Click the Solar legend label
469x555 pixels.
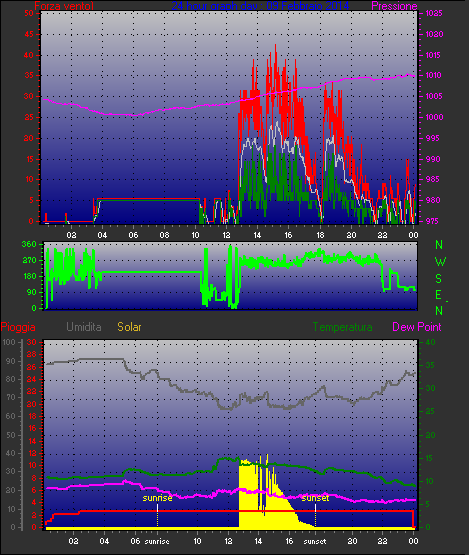pos(129,327)
